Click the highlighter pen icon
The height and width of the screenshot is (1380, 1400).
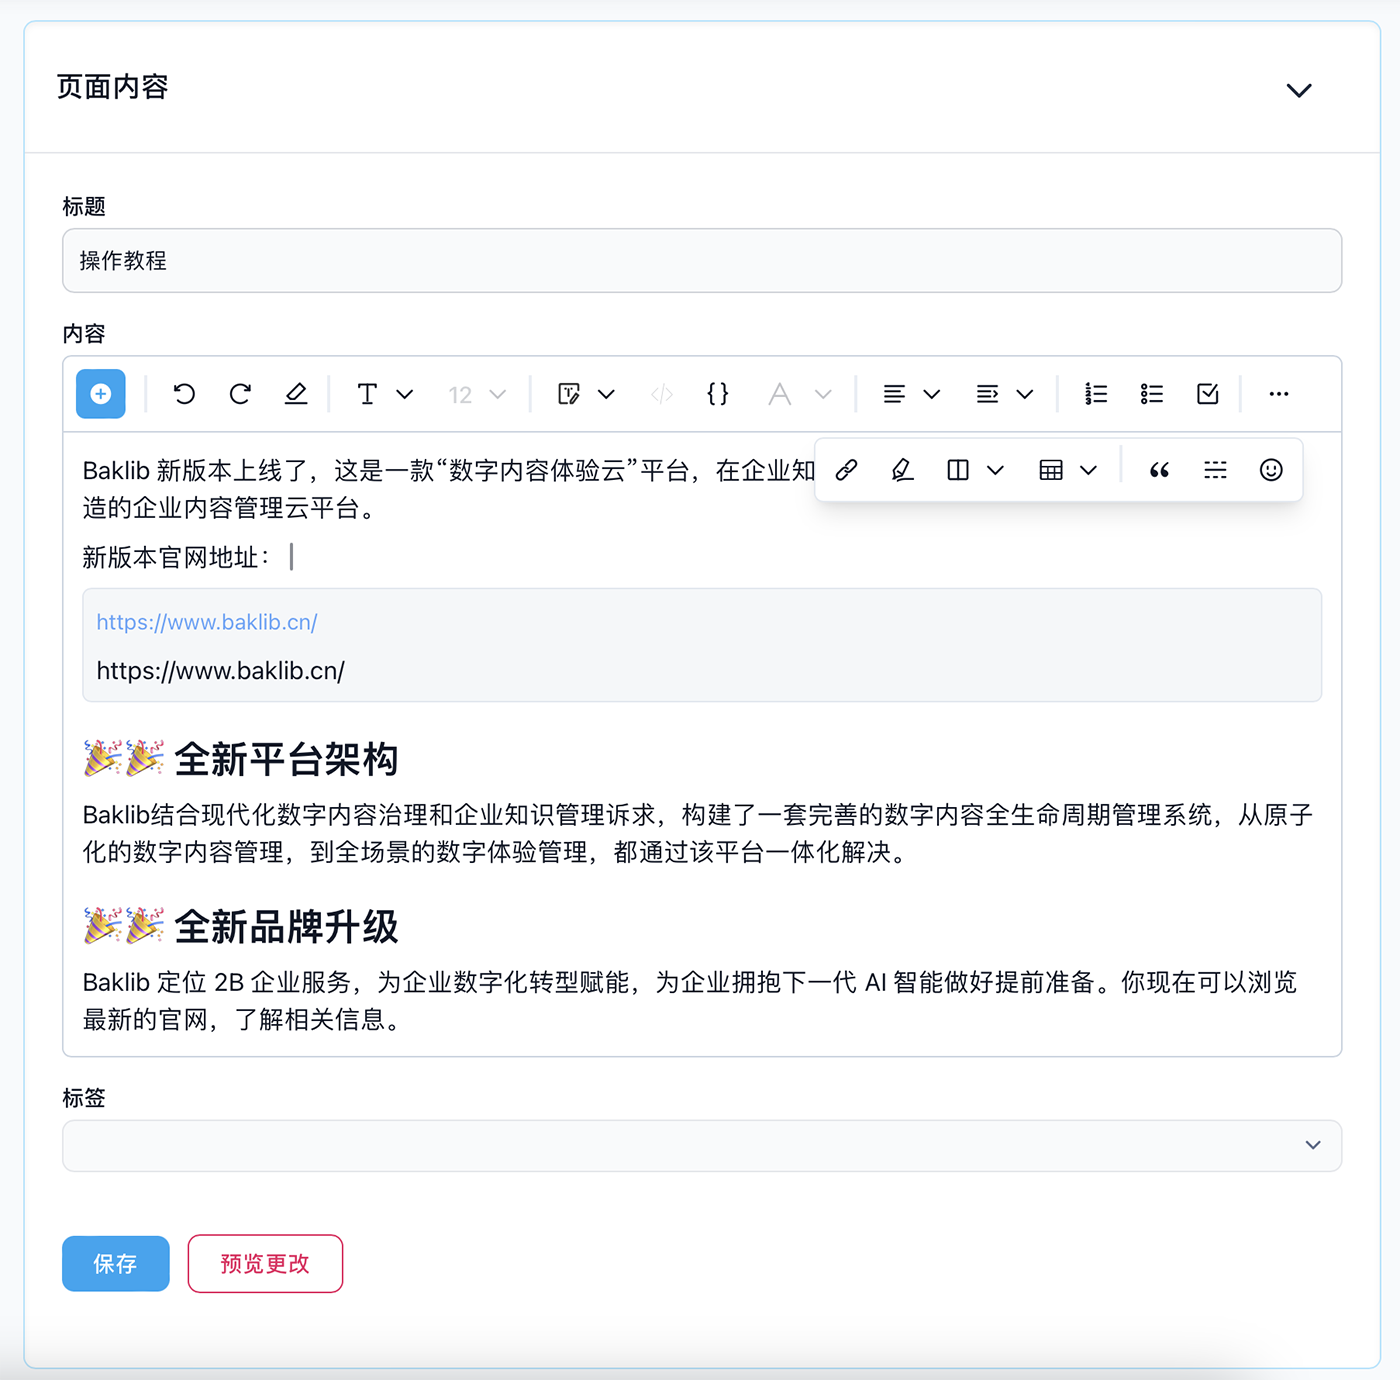click(903, 470)
